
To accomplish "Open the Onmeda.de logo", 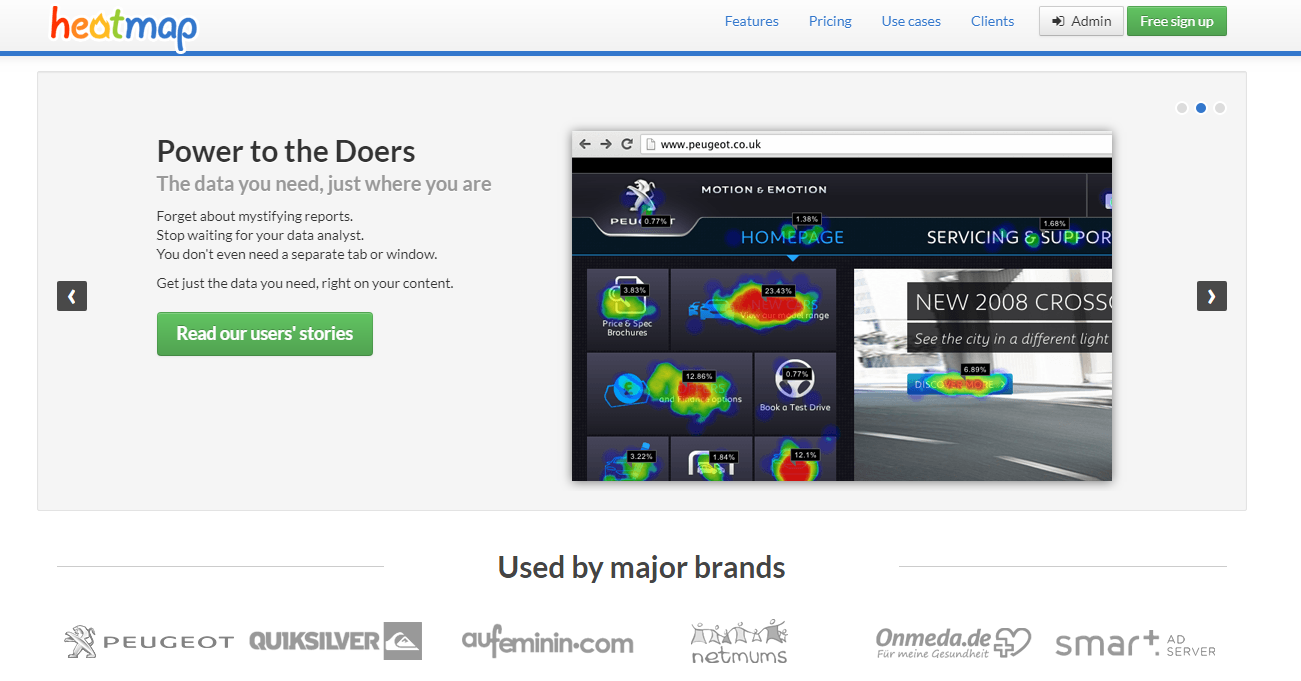I will pos(952,642).
